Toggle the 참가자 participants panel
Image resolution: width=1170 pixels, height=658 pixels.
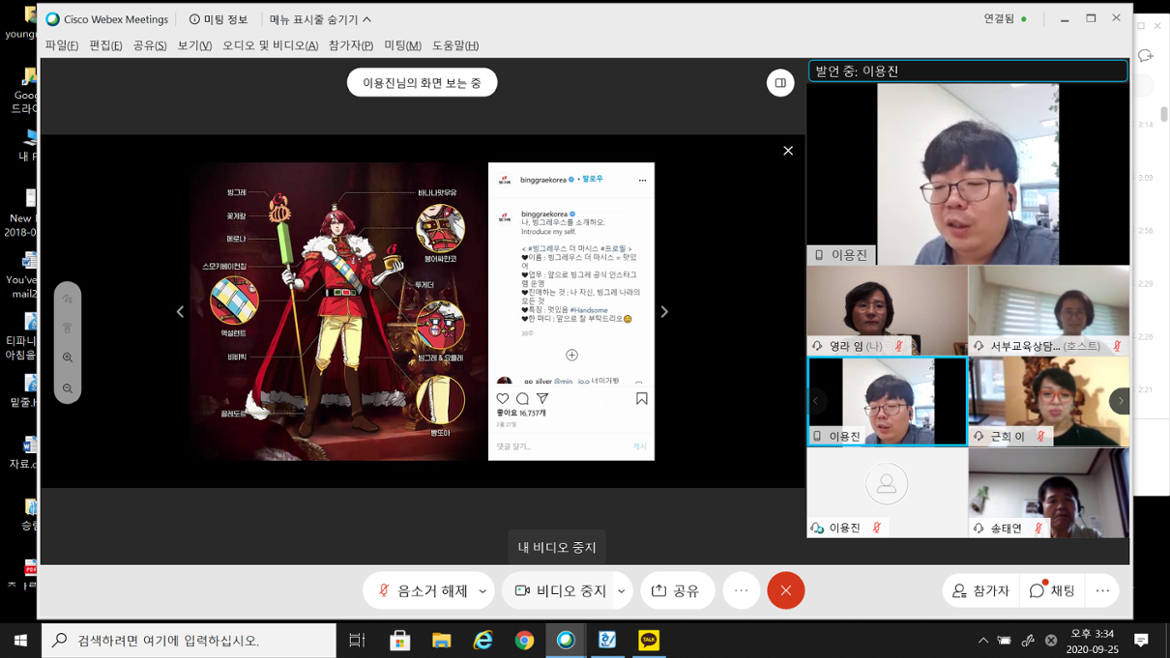[981, 591]
